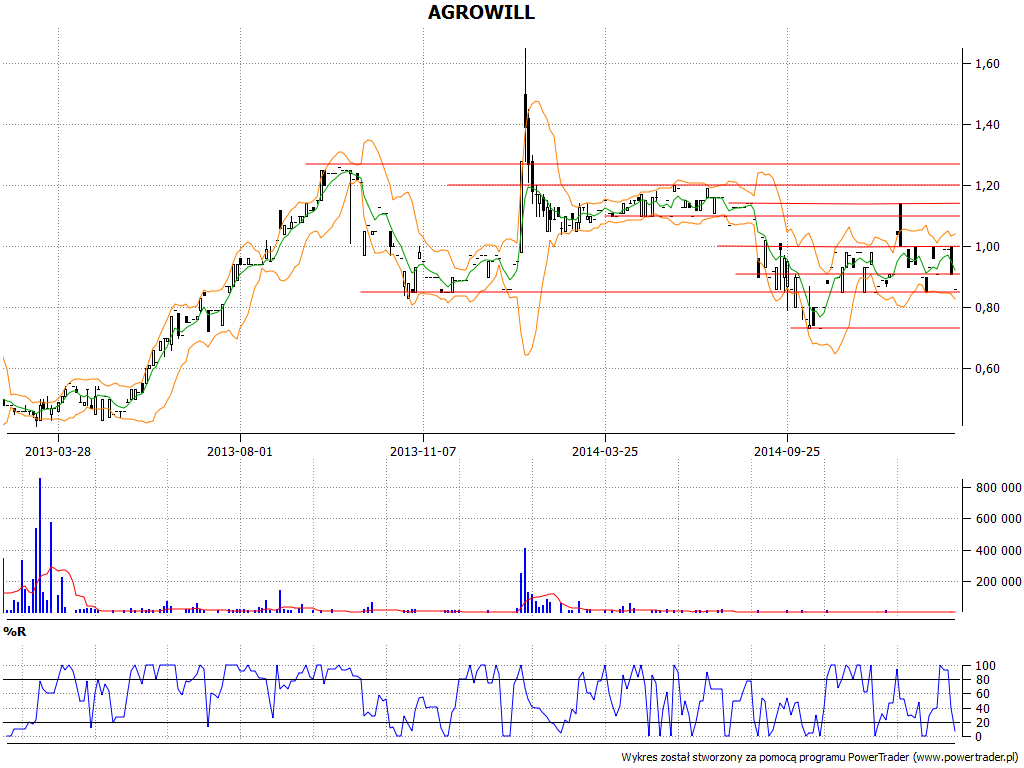Select the 2014-09-25 date label

(x=787, y=451)
